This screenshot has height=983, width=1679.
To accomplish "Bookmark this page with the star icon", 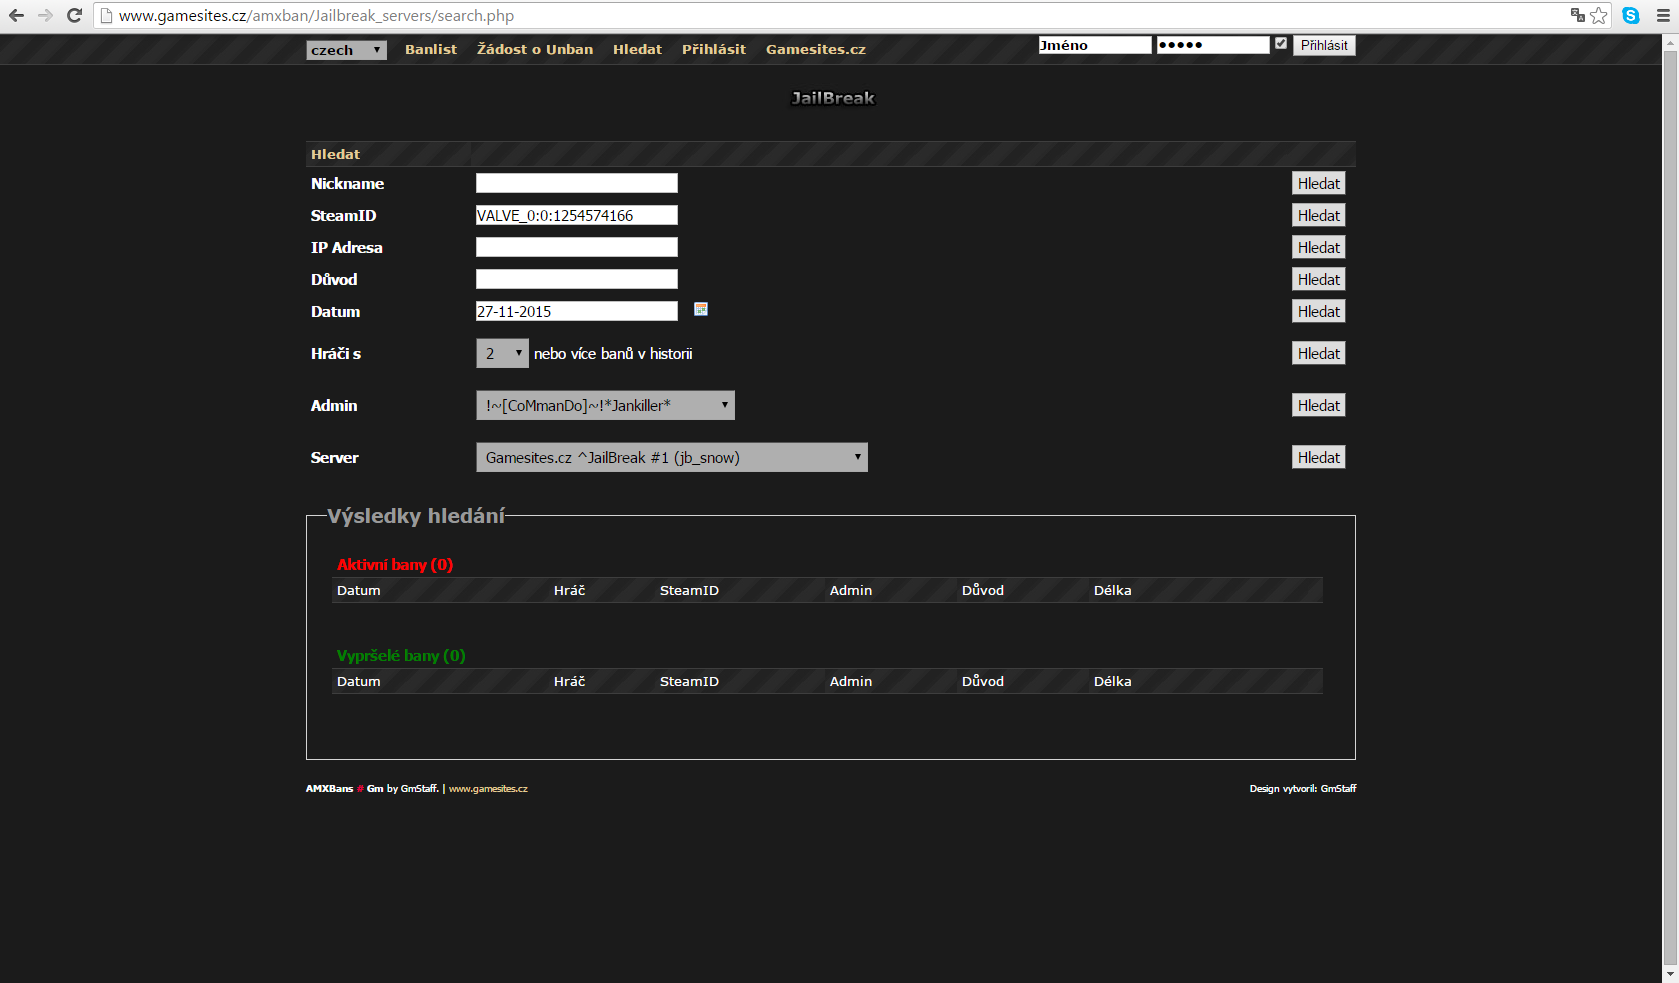I will 1599,15.
